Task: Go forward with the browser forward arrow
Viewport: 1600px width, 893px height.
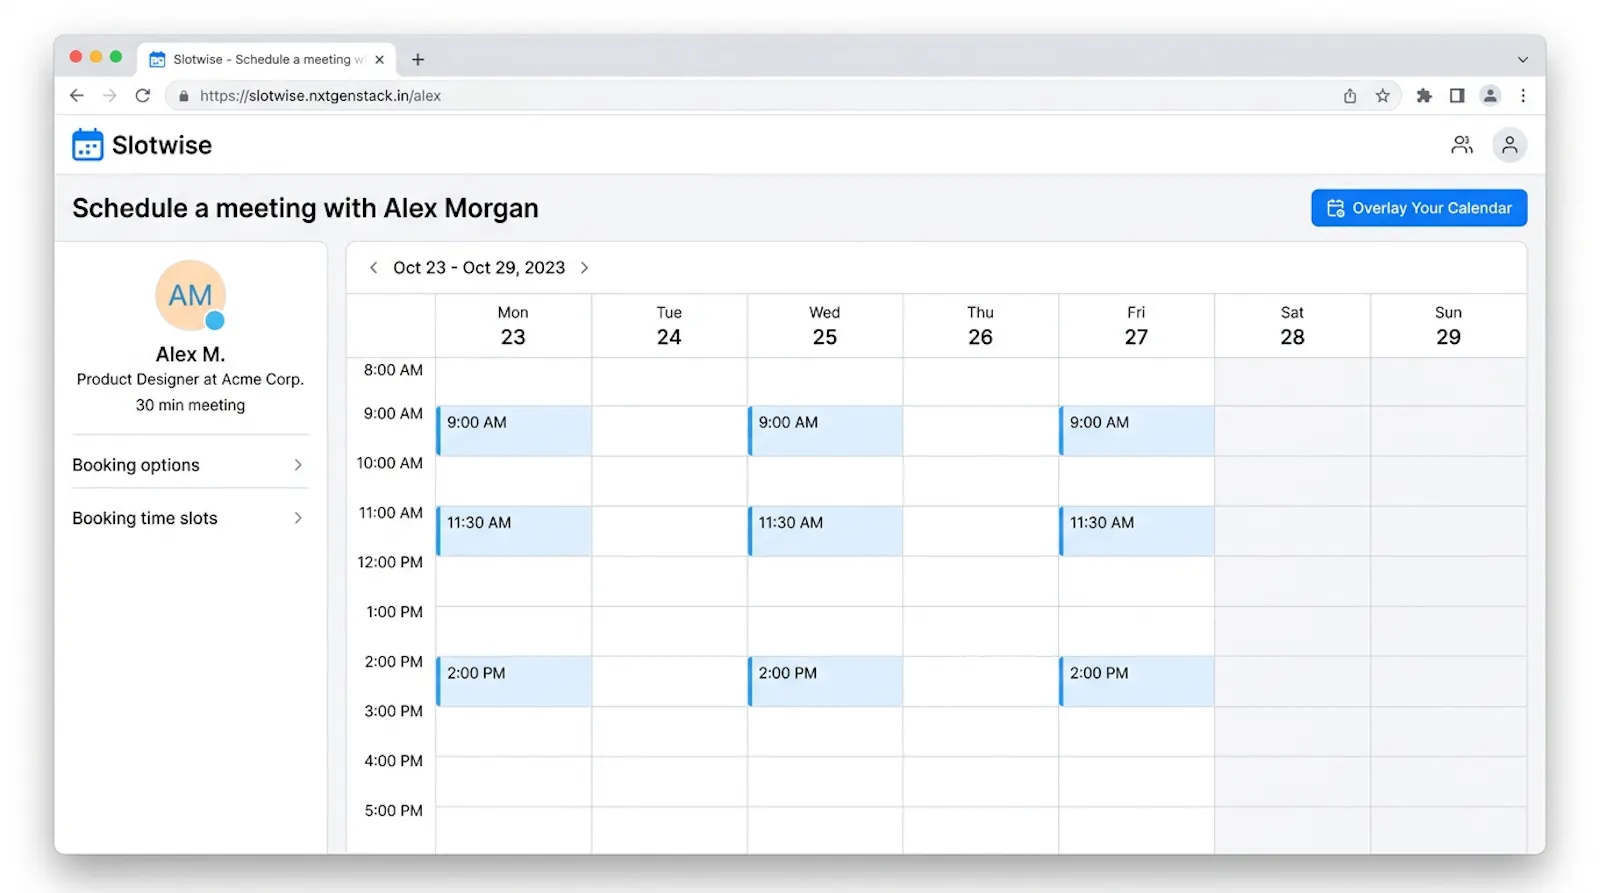Action: [110, 96]
